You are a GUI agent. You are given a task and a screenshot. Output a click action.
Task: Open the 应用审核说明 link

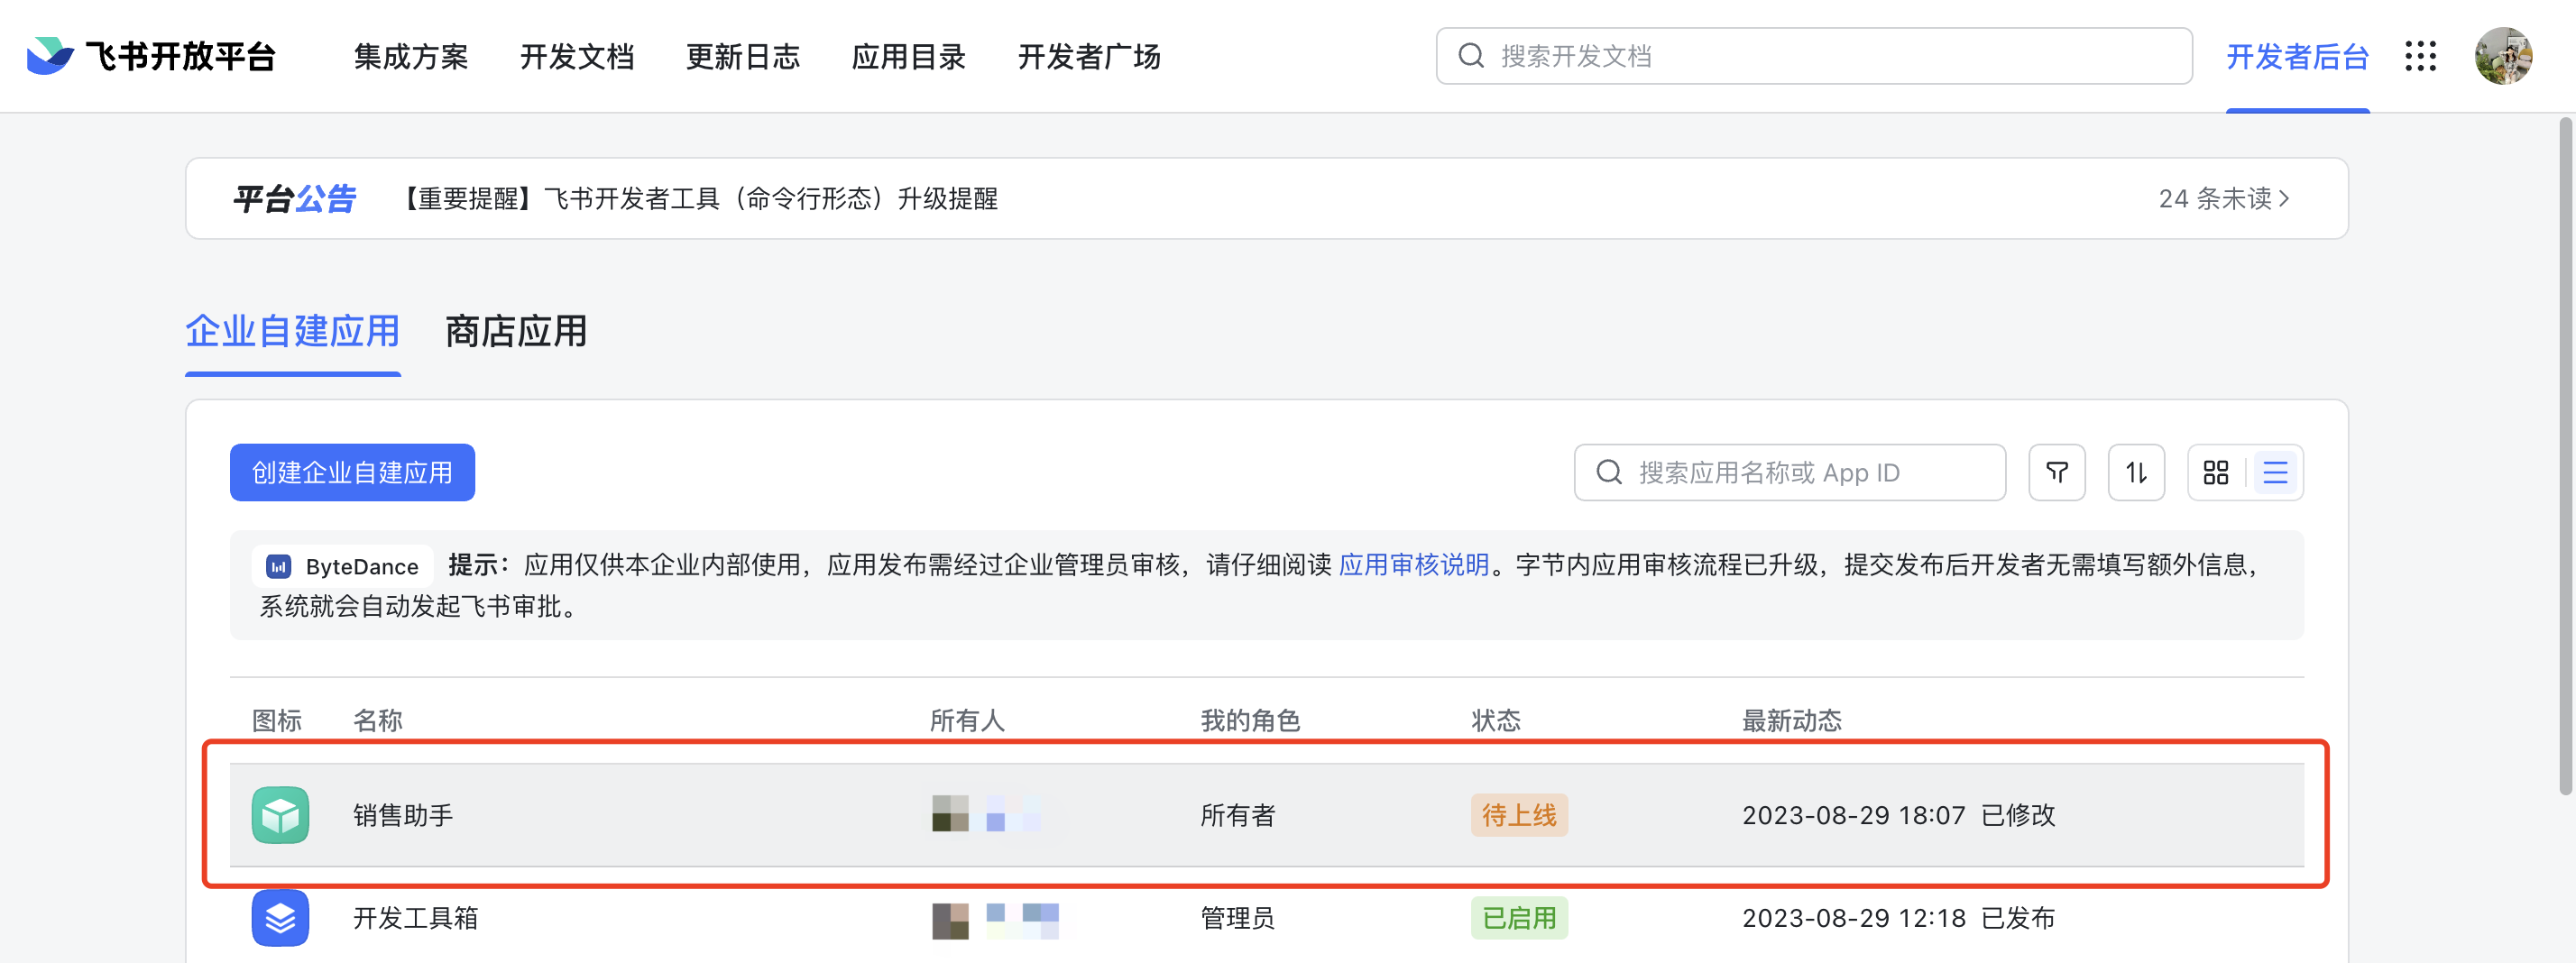pyautogui.click(x=1414, y=565)
